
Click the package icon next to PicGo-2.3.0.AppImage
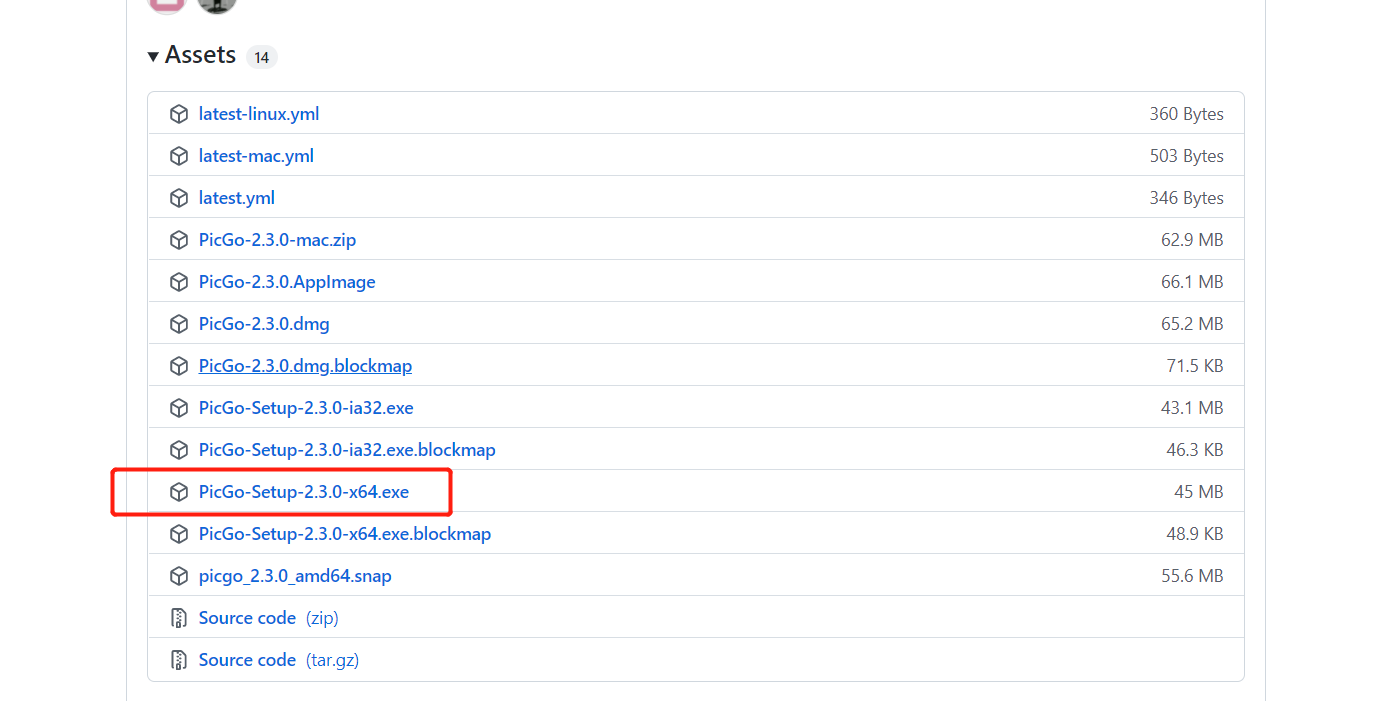pyautogui.click(x=179, y=282)
